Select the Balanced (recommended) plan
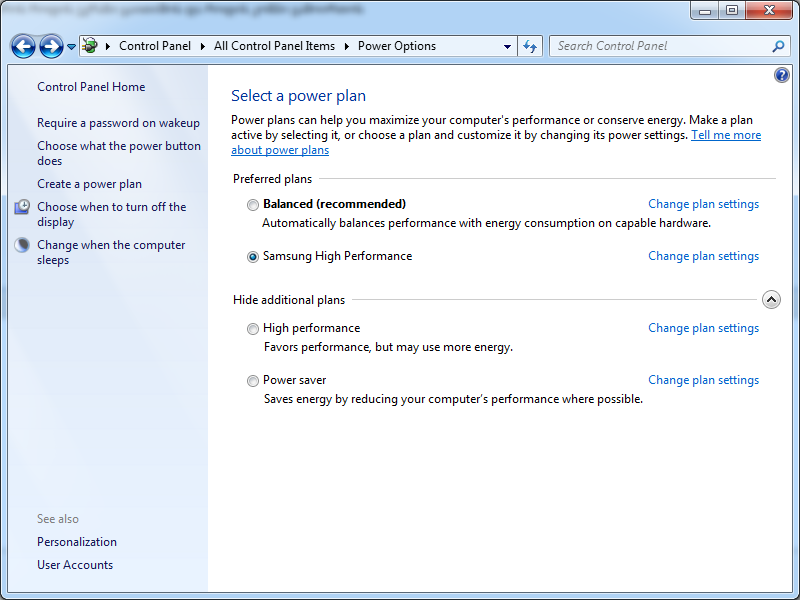800x600 pixels. coord(253,205)
